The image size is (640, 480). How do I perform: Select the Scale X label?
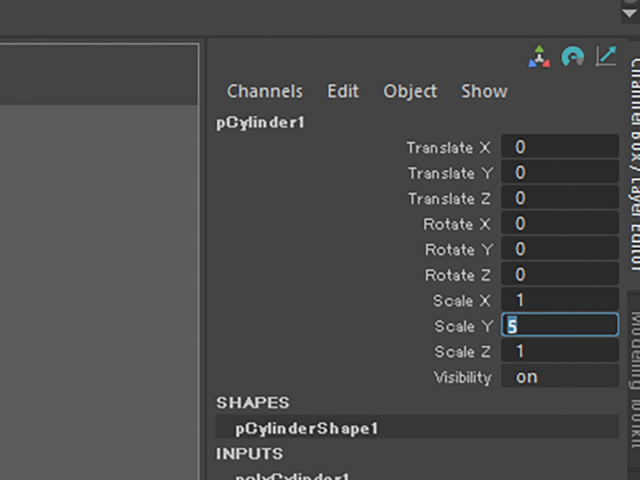(x=462, y=301)
